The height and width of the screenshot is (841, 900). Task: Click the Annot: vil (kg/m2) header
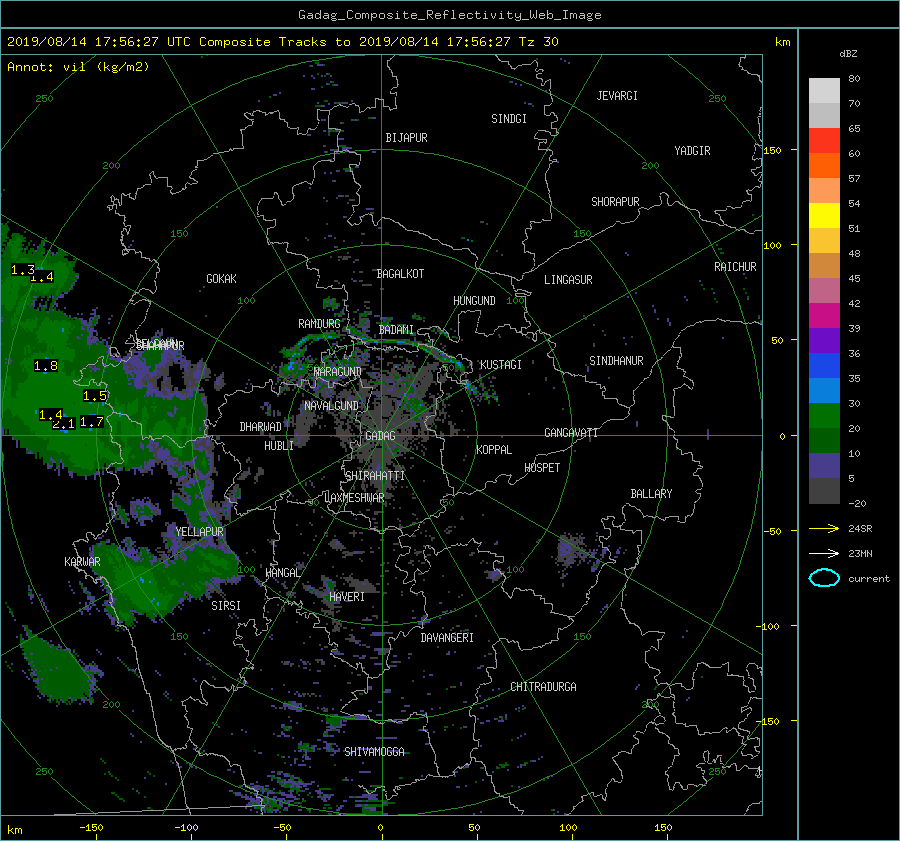(78, 67)
